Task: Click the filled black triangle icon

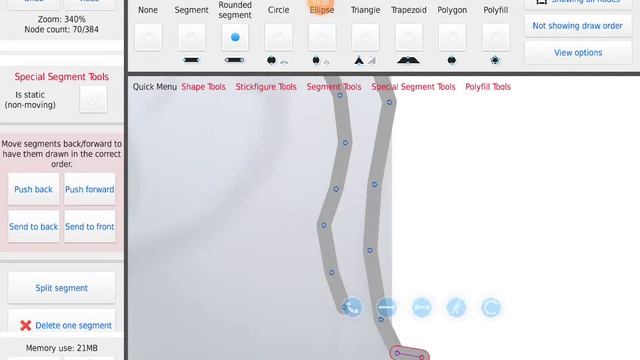Action: (x=359, y=61)
